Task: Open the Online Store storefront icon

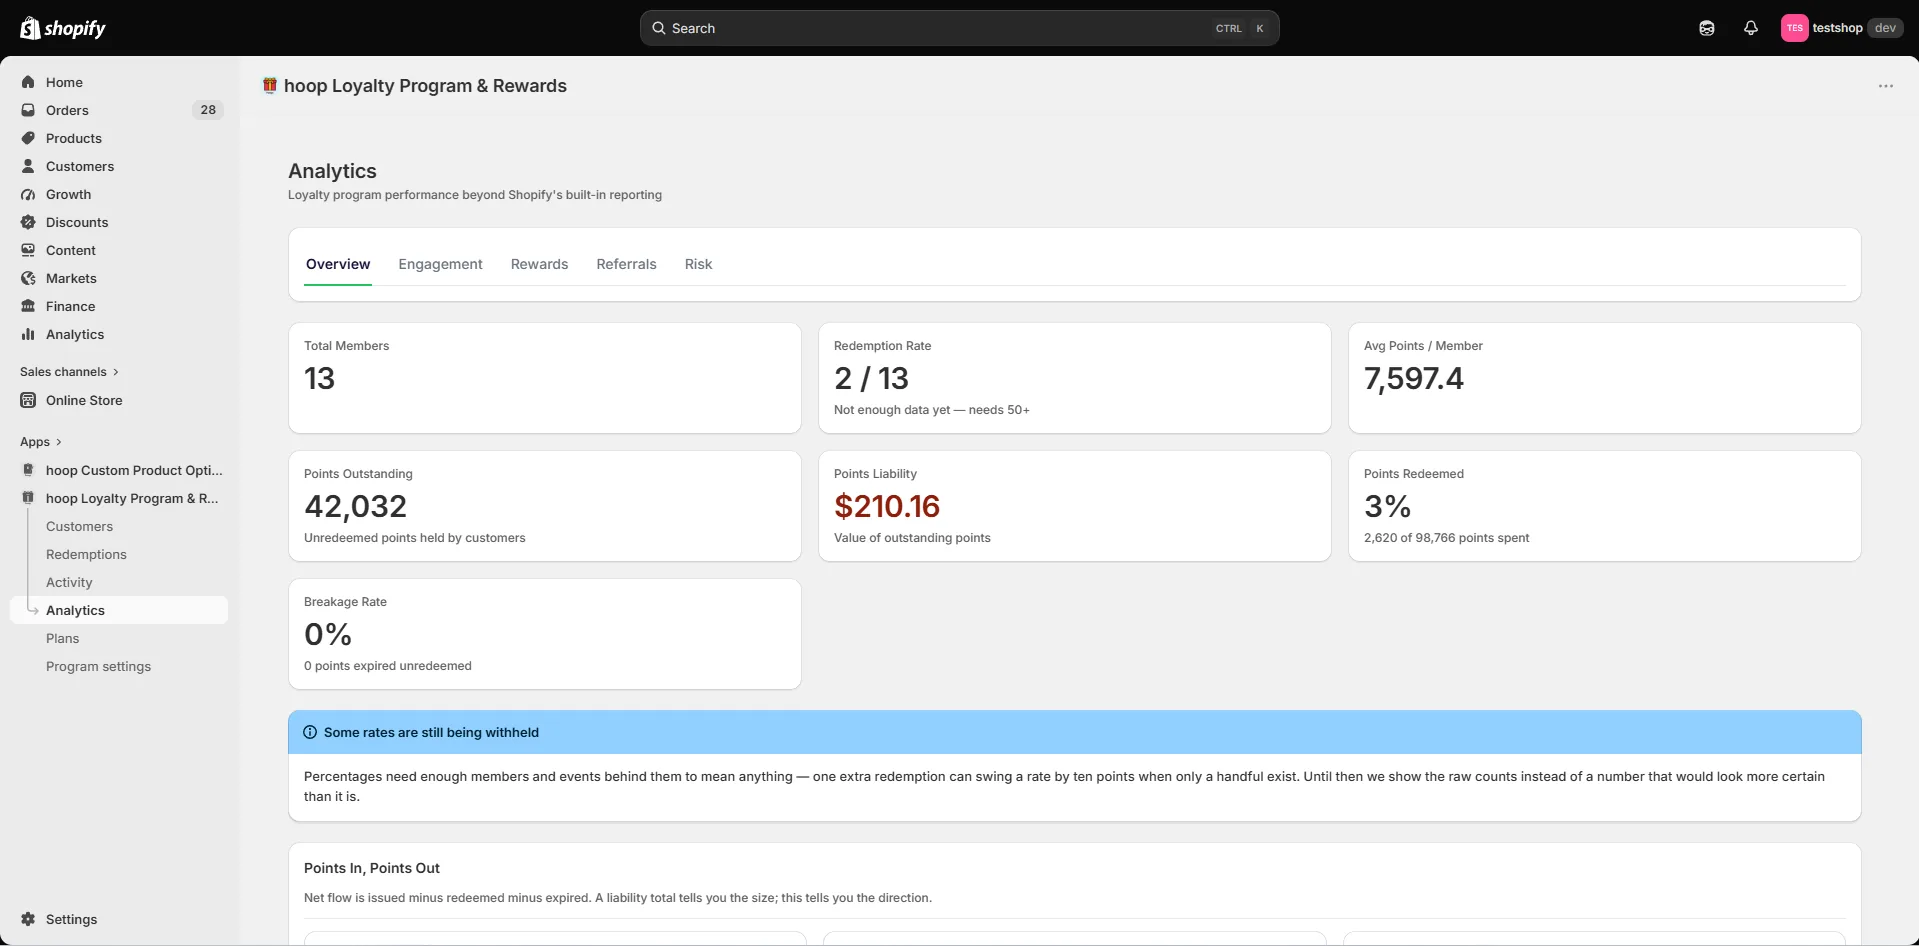Action: pos(28,400)
